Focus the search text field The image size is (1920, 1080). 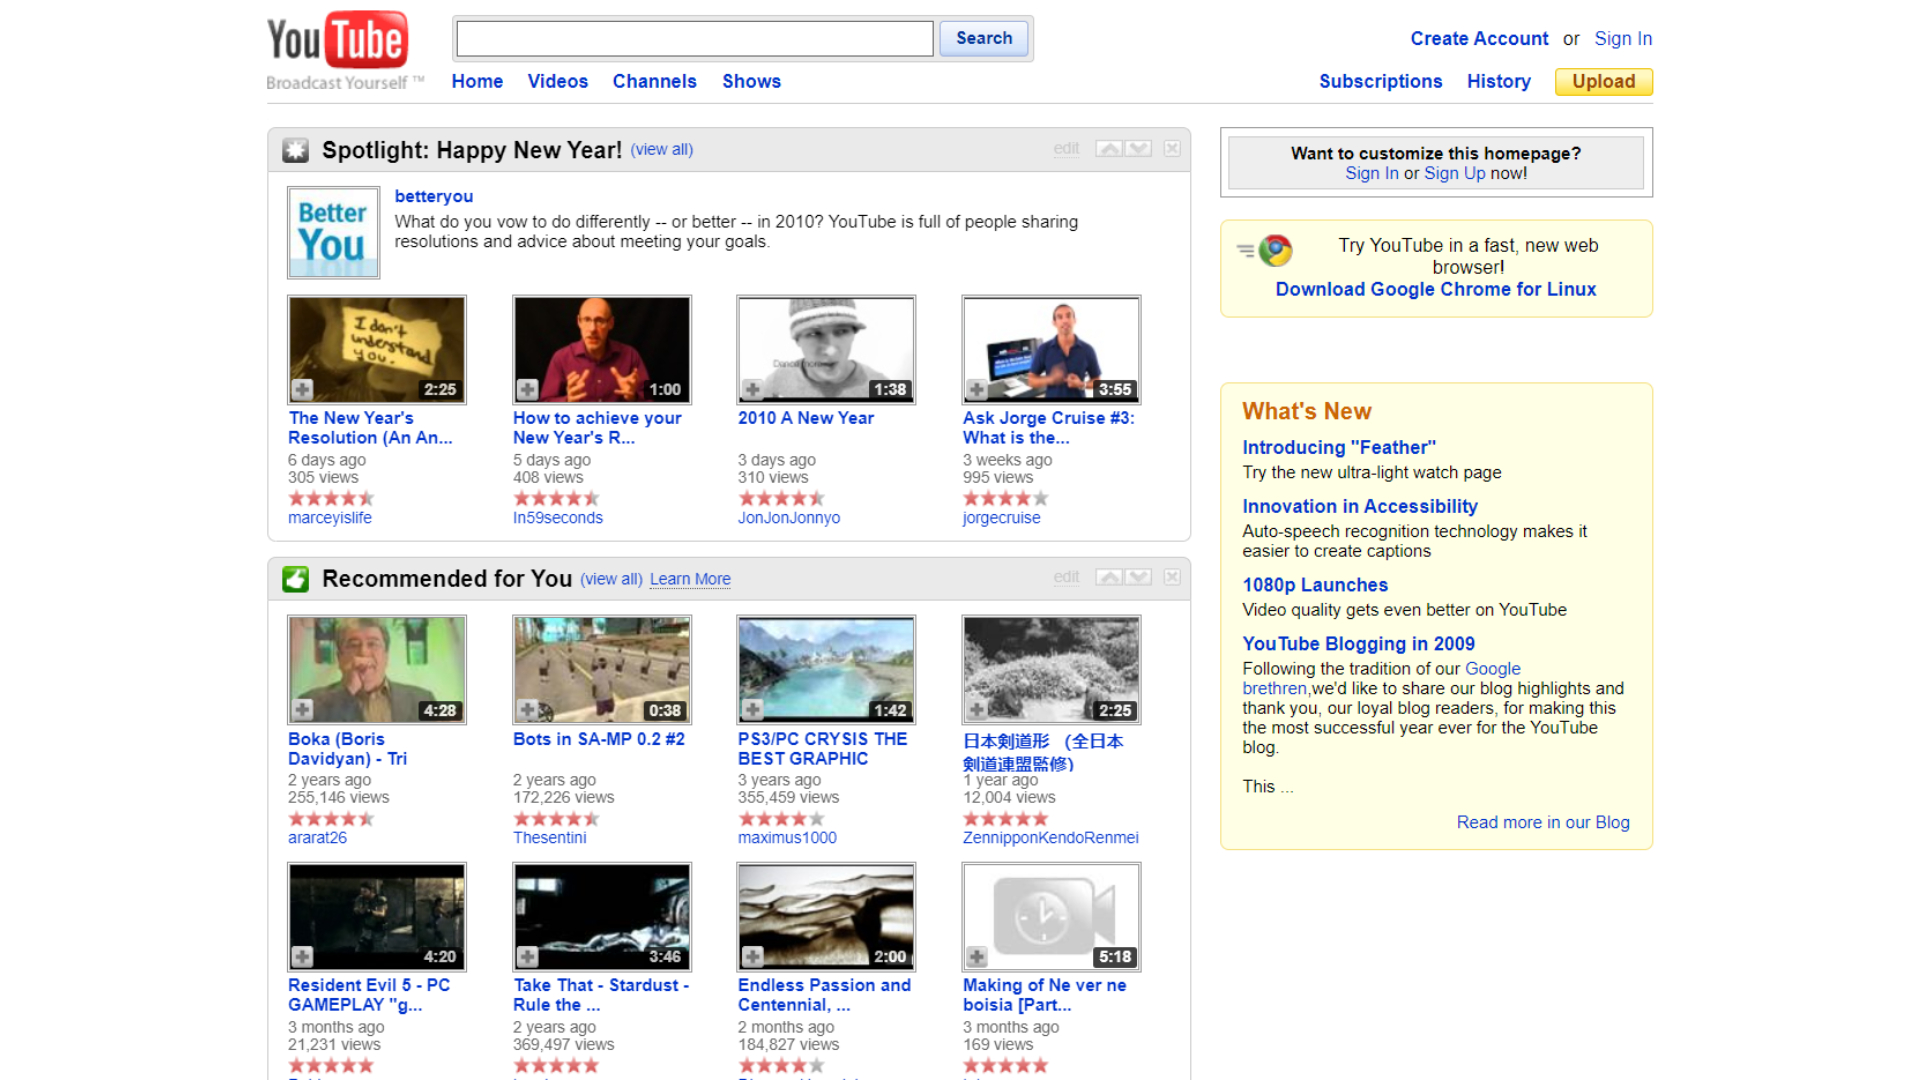pyautogui.click(x=695, y=38)
